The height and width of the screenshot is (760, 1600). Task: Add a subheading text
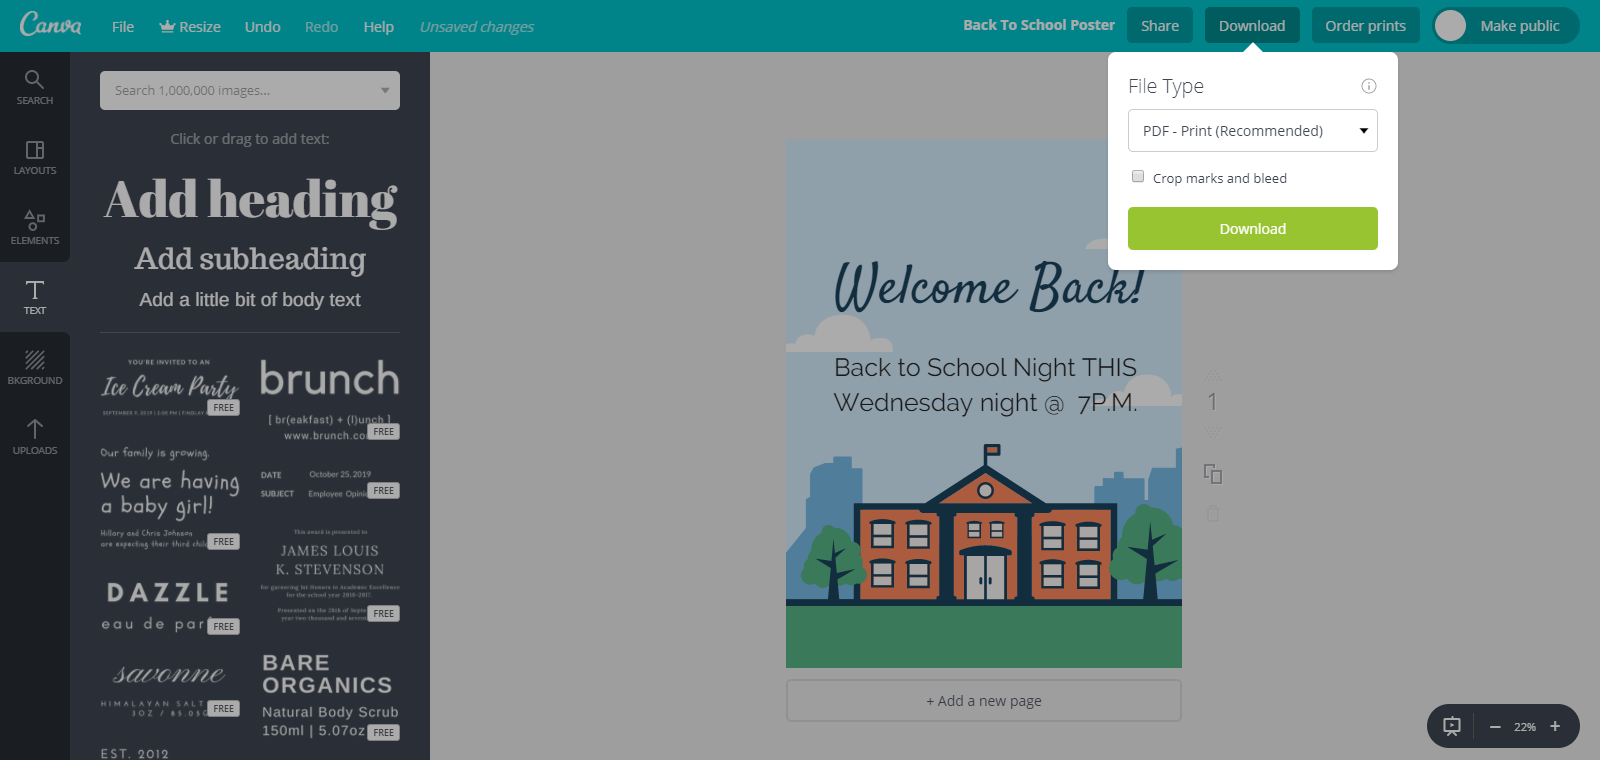[x=250, y=259]
